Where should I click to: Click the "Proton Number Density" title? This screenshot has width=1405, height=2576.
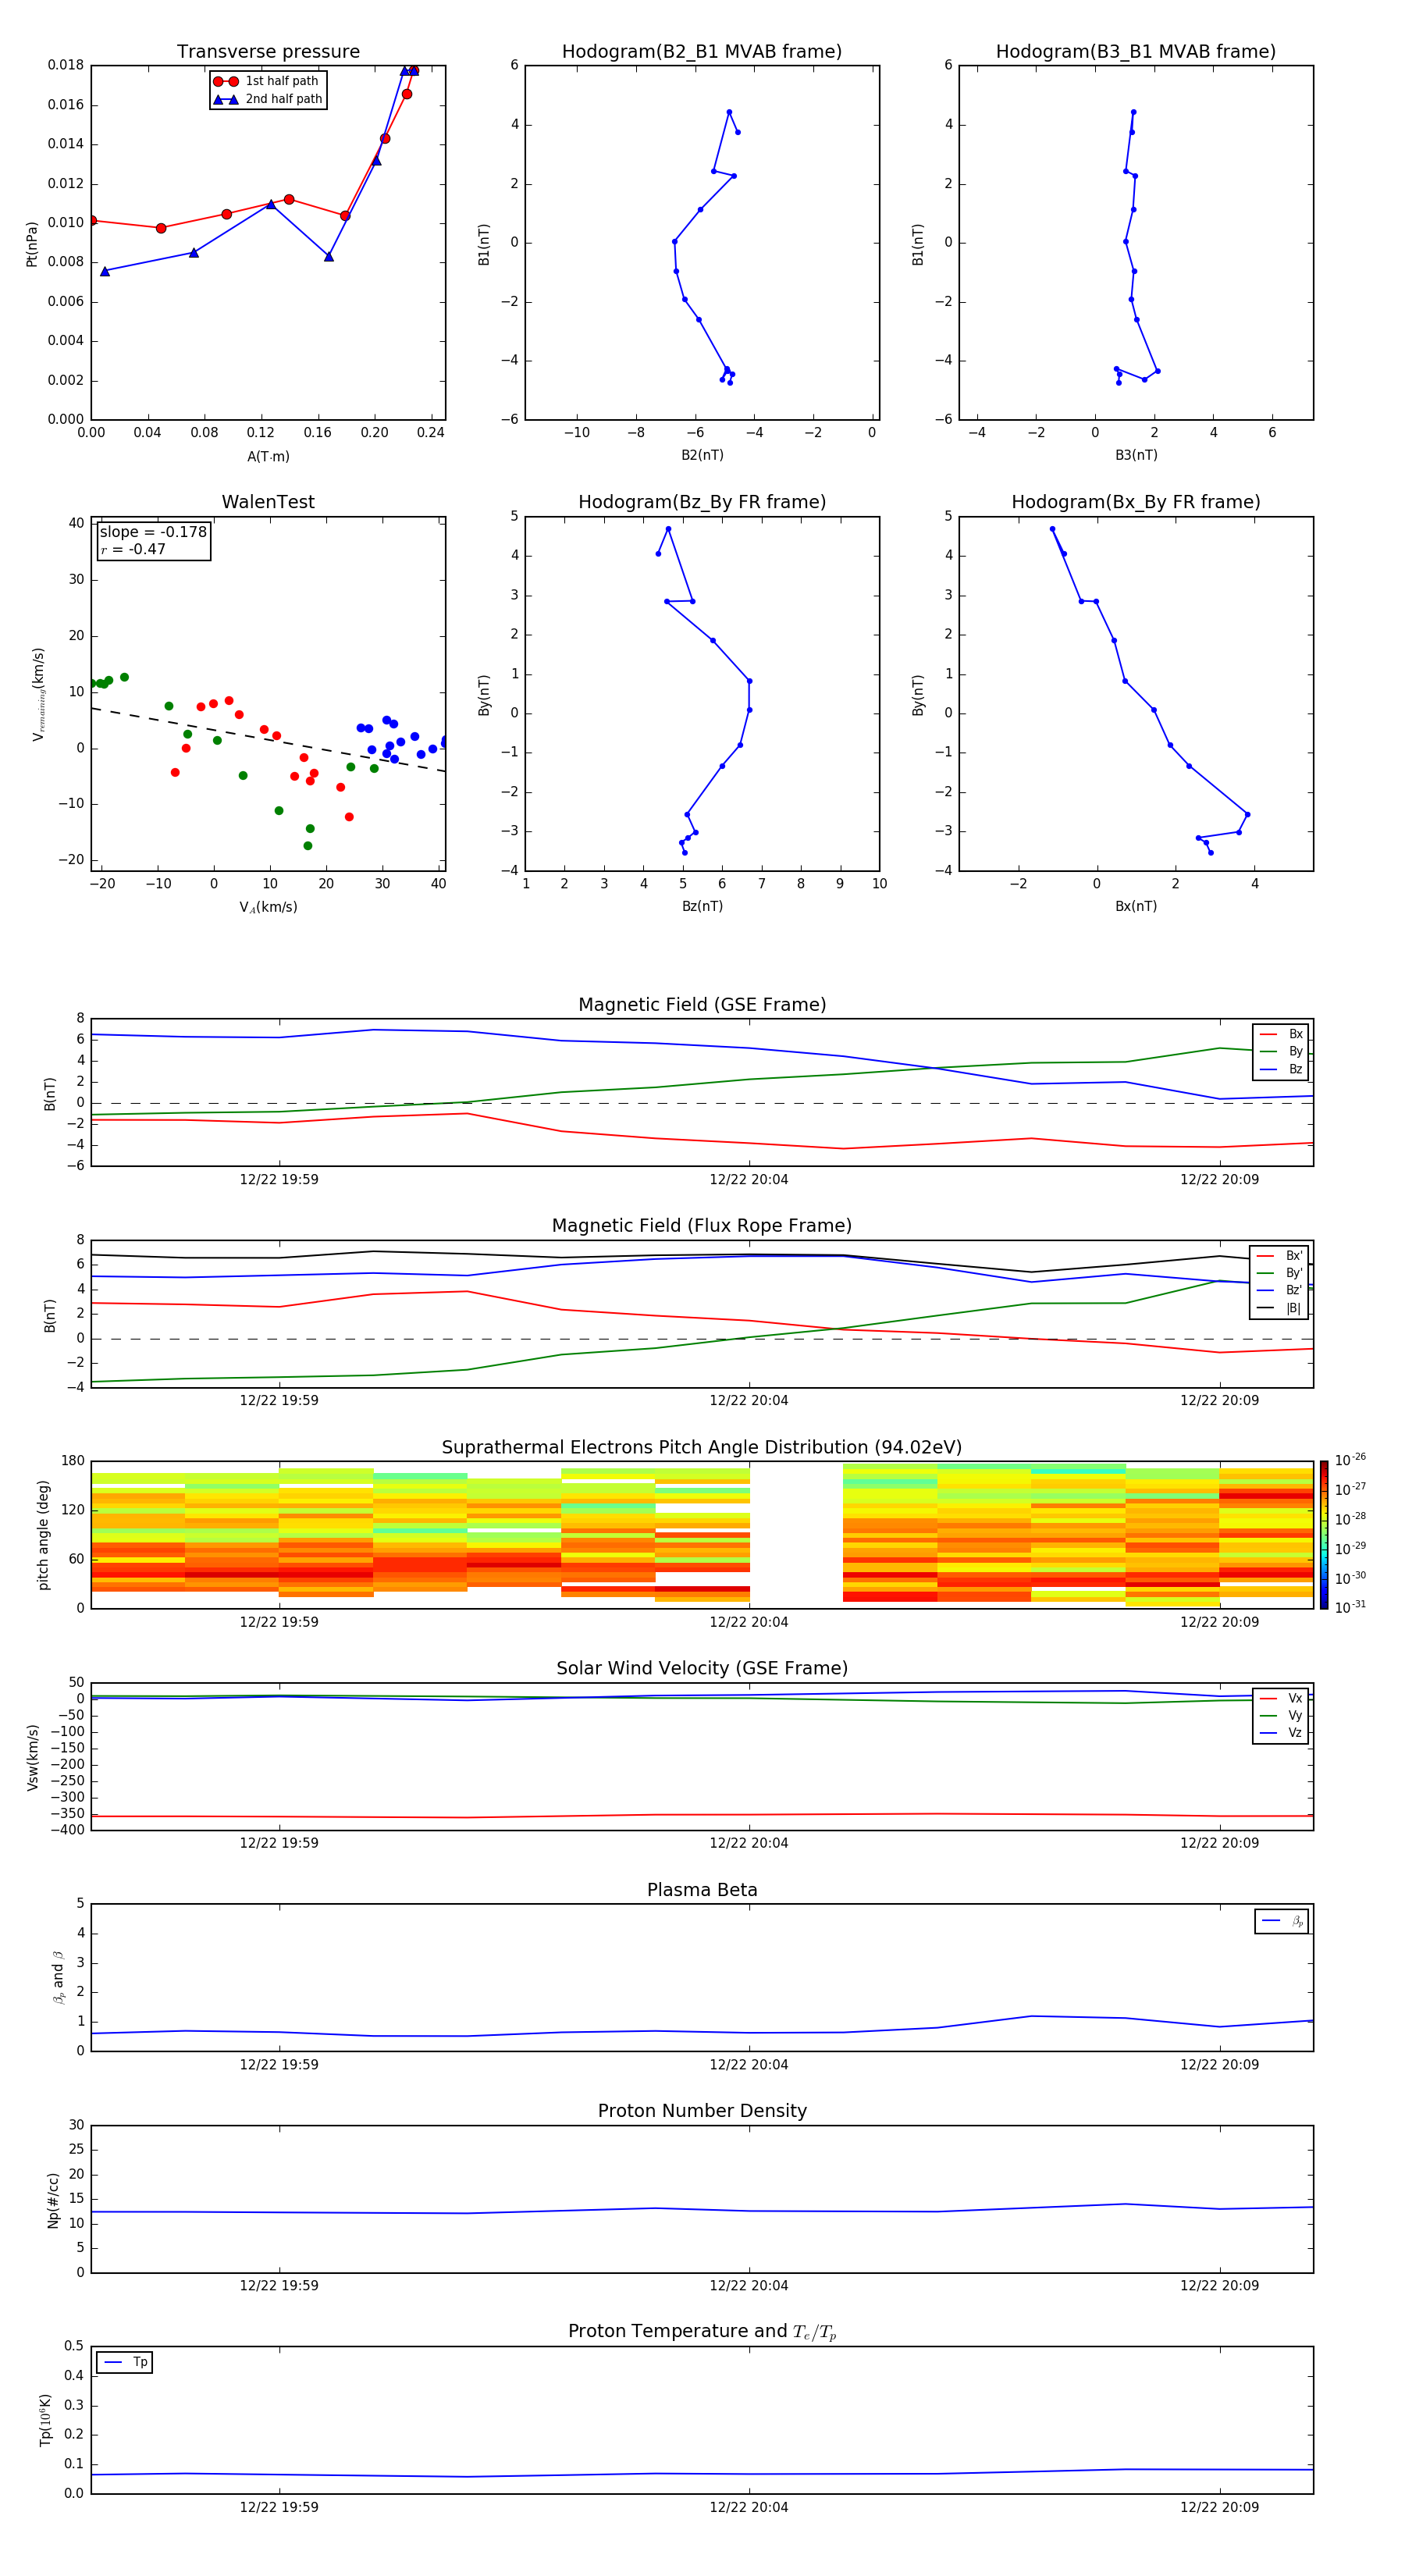702,2111
